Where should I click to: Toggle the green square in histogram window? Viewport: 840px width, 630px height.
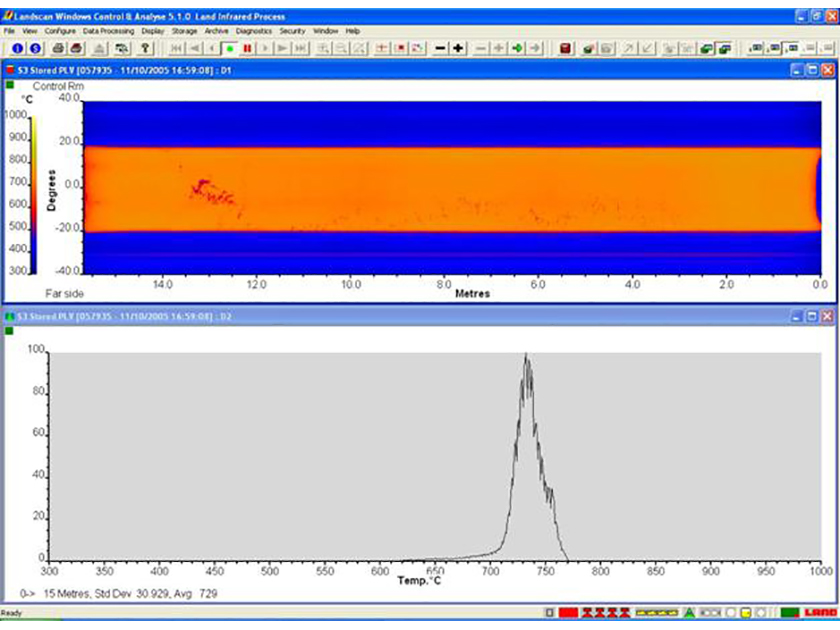click(10, 331)
